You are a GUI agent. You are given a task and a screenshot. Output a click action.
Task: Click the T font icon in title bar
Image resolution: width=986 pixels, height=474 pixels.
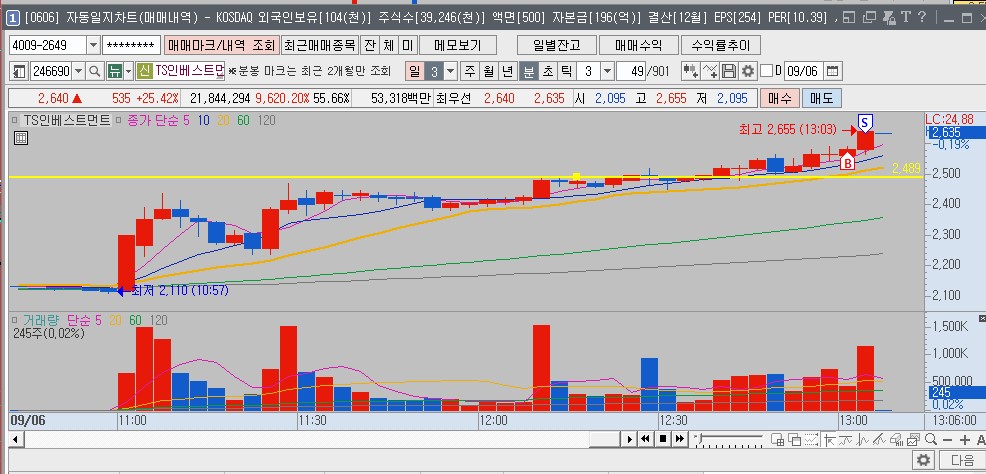pyautogui.click(x=905, y=17)
